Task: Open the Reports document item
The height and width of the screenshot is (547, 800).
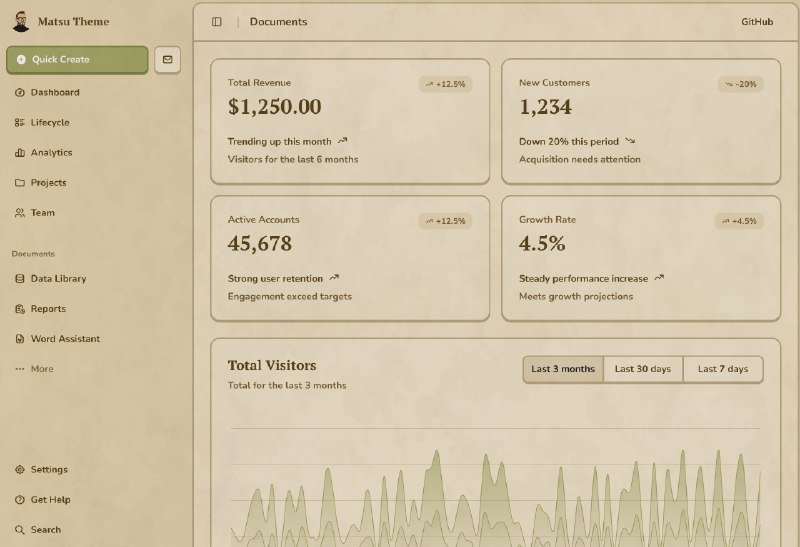Action: (x=48, y=309)
